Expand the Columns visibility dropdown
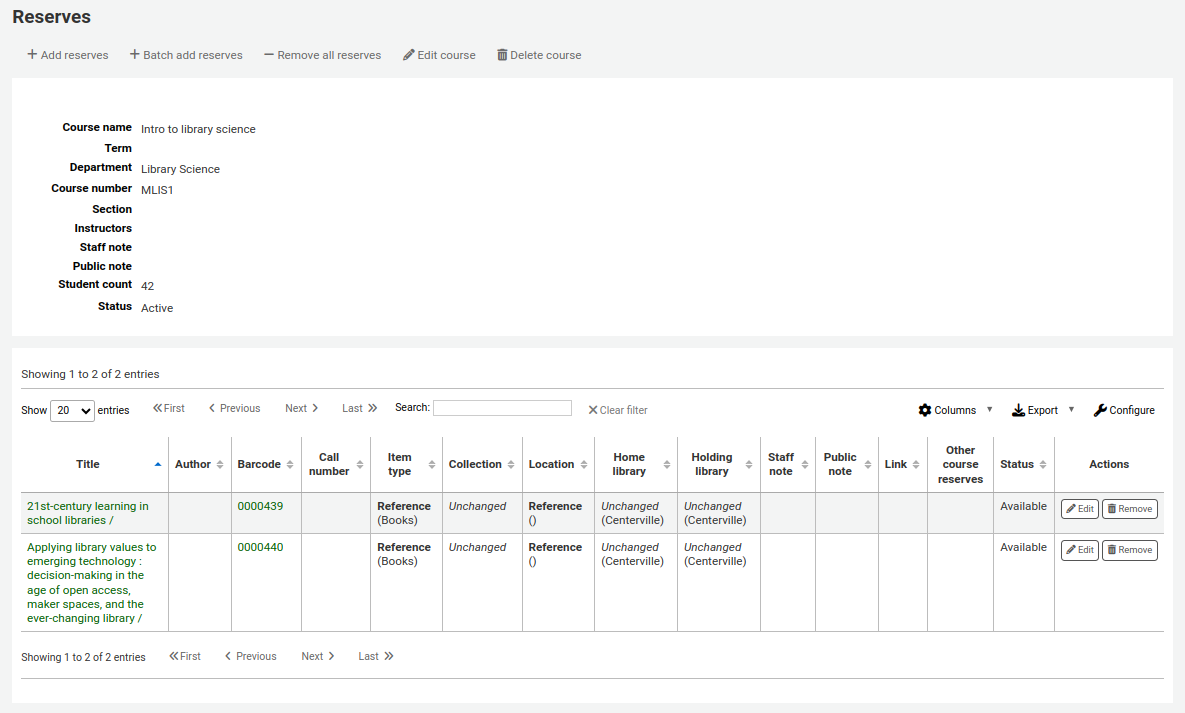 (955, 410)
